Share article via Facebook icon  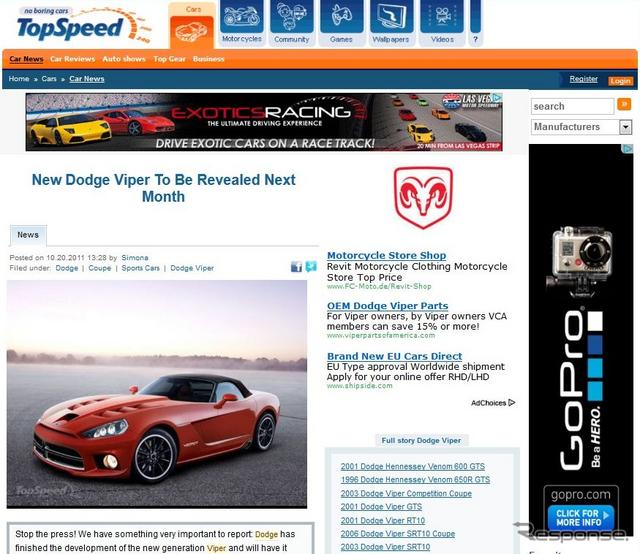(296, 267)
